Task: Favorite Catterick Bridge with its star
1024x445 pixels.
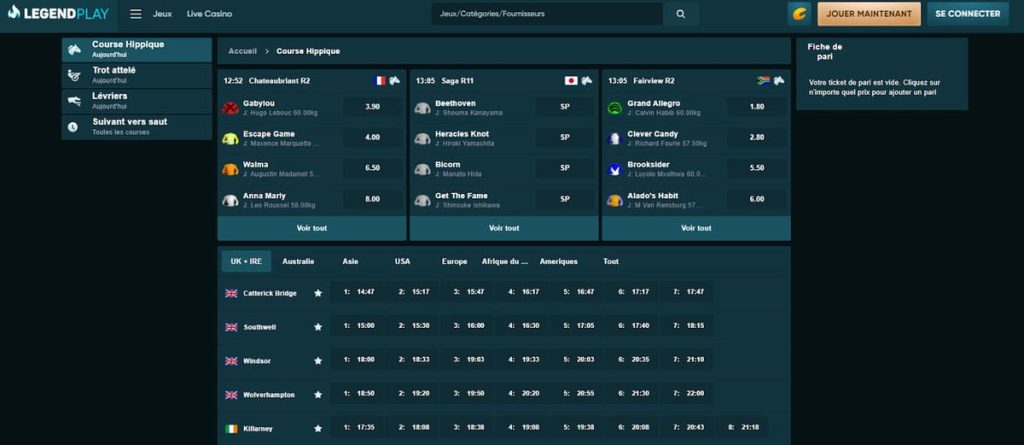Action: [x=318, y=293]
